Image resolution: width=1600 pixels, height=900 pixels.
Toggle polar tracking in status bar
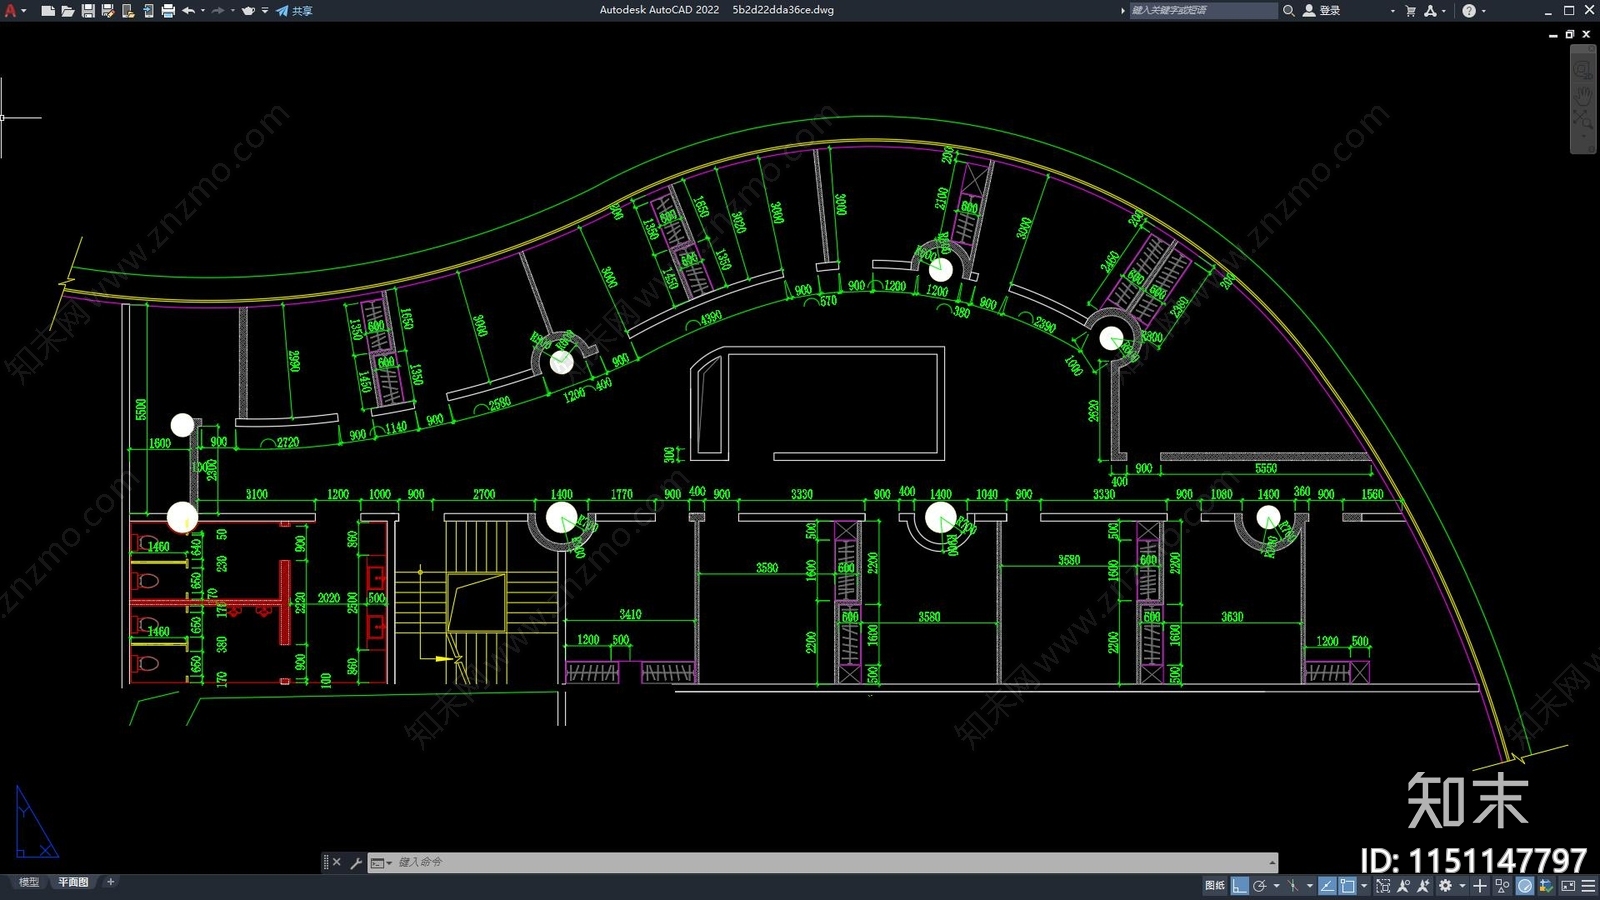[1259, 886]
